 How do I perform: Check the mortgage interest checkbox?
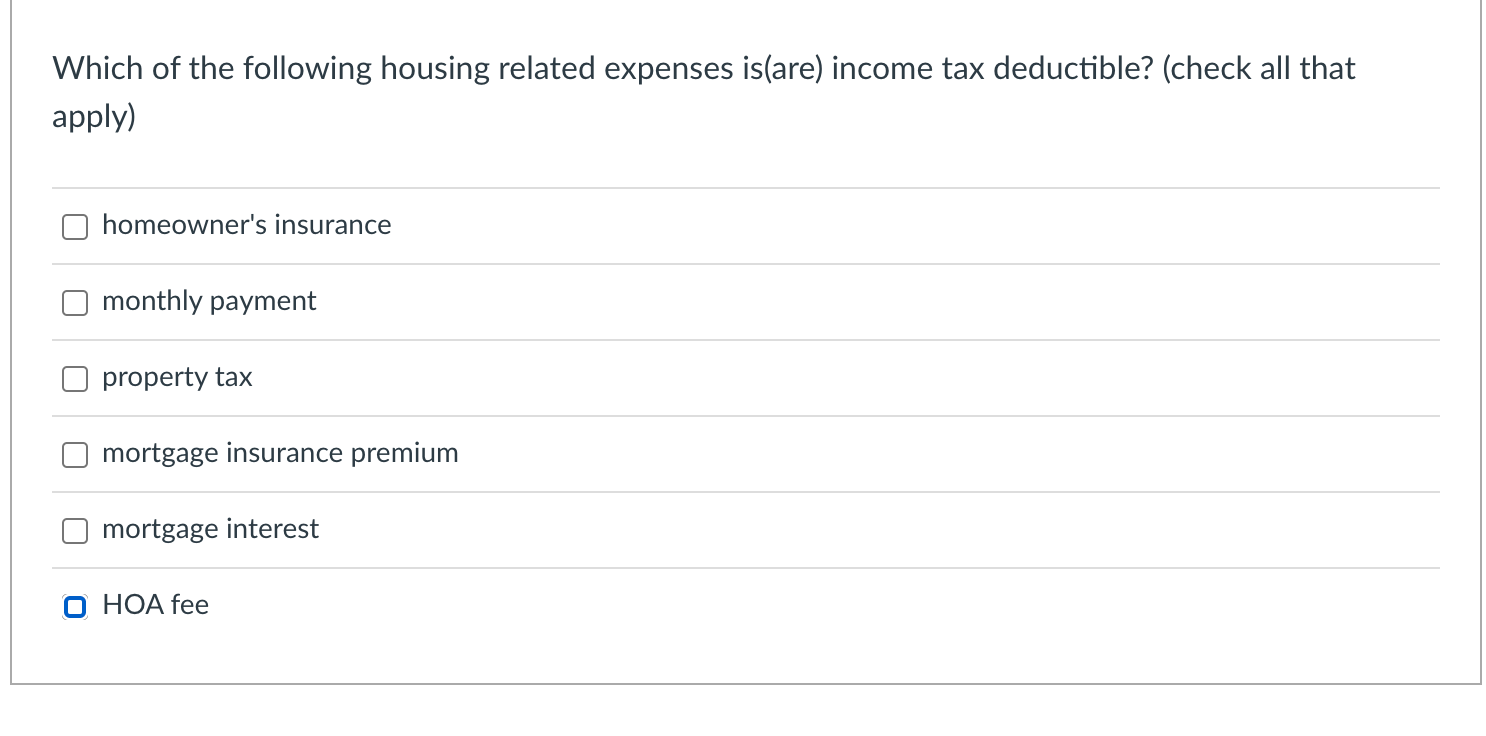(x=74, y=531)
